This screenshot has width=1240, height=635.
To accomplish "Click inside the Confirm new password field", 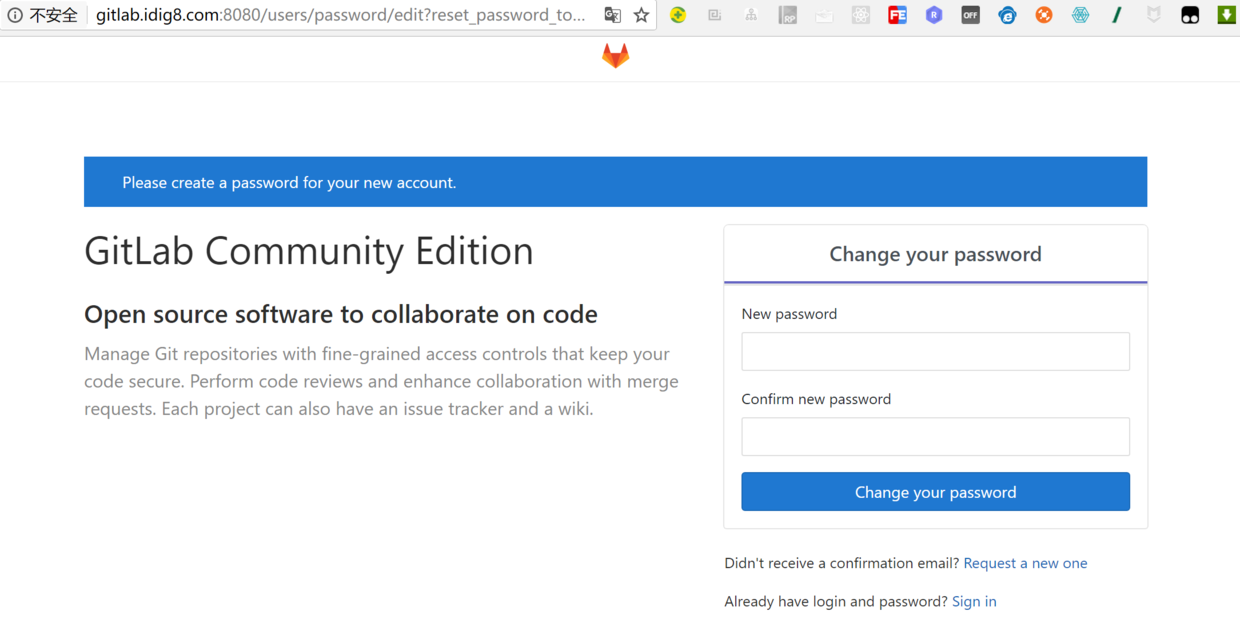I will point(934,436).
